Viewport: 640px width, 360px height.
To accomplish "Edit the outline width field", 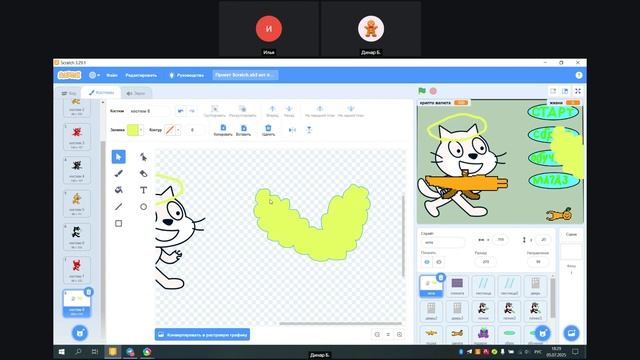I will (193, 130).
